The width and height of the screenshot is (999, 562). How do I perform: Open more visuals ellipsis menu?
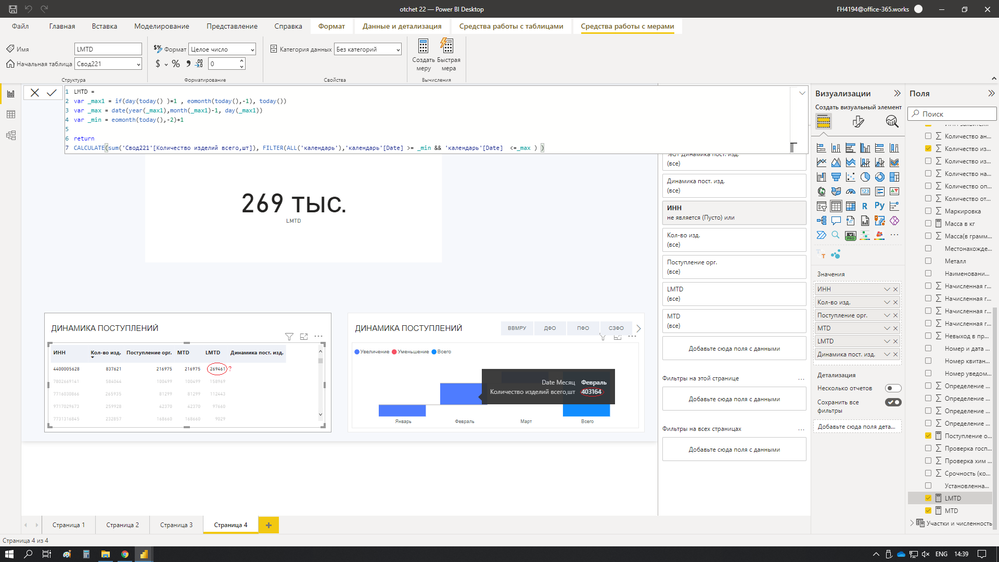click(x=895, y=236)
